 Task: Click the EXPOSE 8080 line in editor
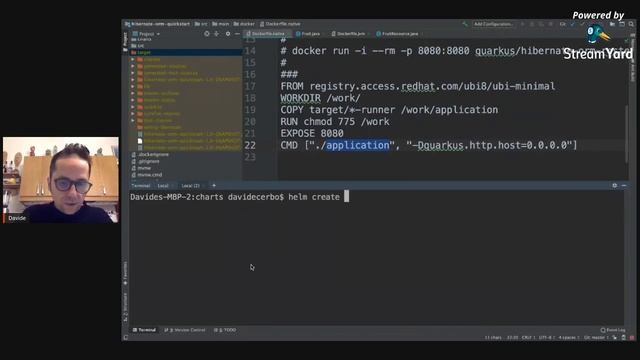pos(312,133)
